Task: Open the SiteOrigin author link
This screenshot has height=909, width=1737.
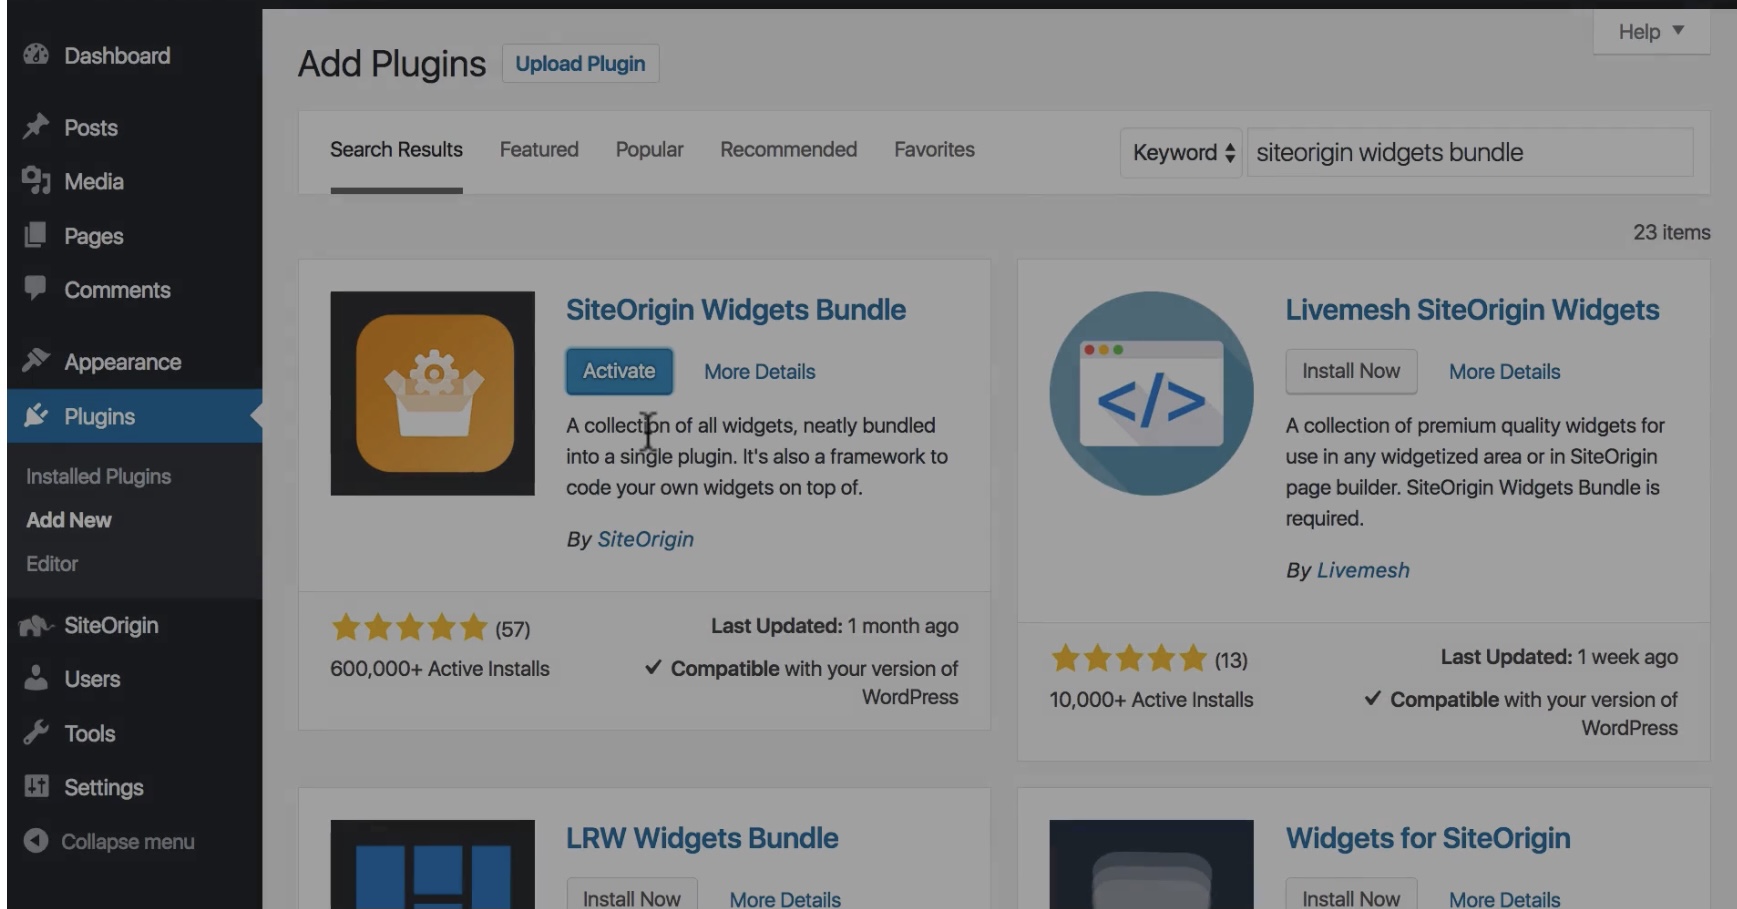Action: pyautogui.click(x=645, y=539)
